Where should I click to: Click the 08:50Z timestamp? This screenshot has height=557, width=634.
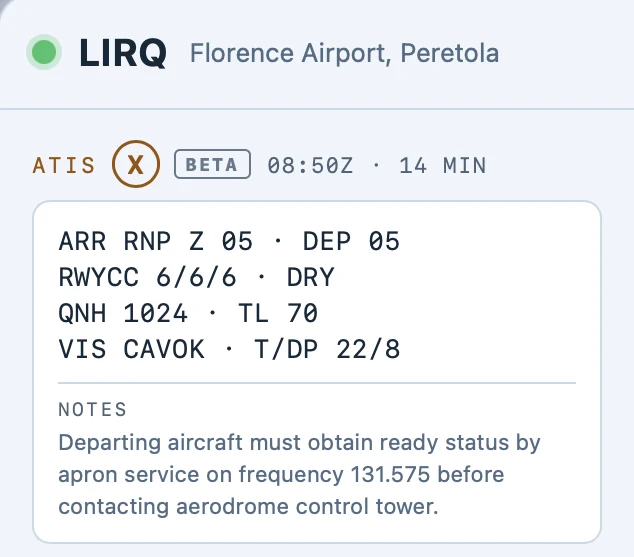click(310, 166)
